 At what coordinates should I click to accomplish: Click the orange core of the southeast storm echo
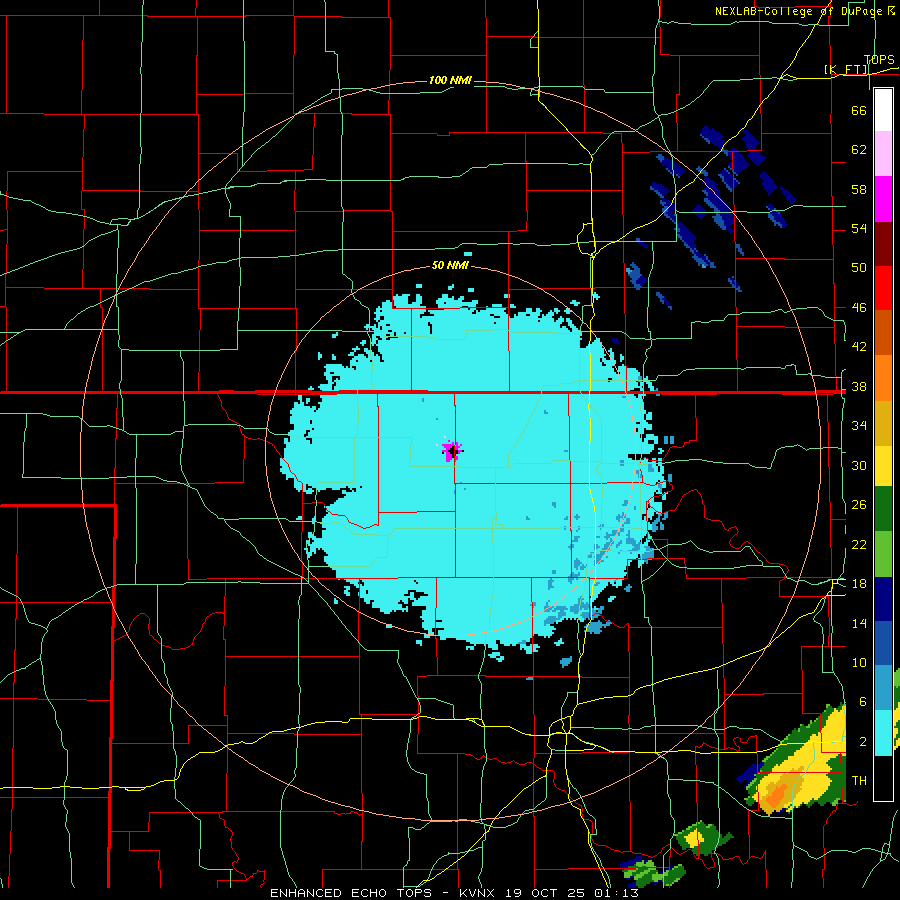(x=777, y=796)
